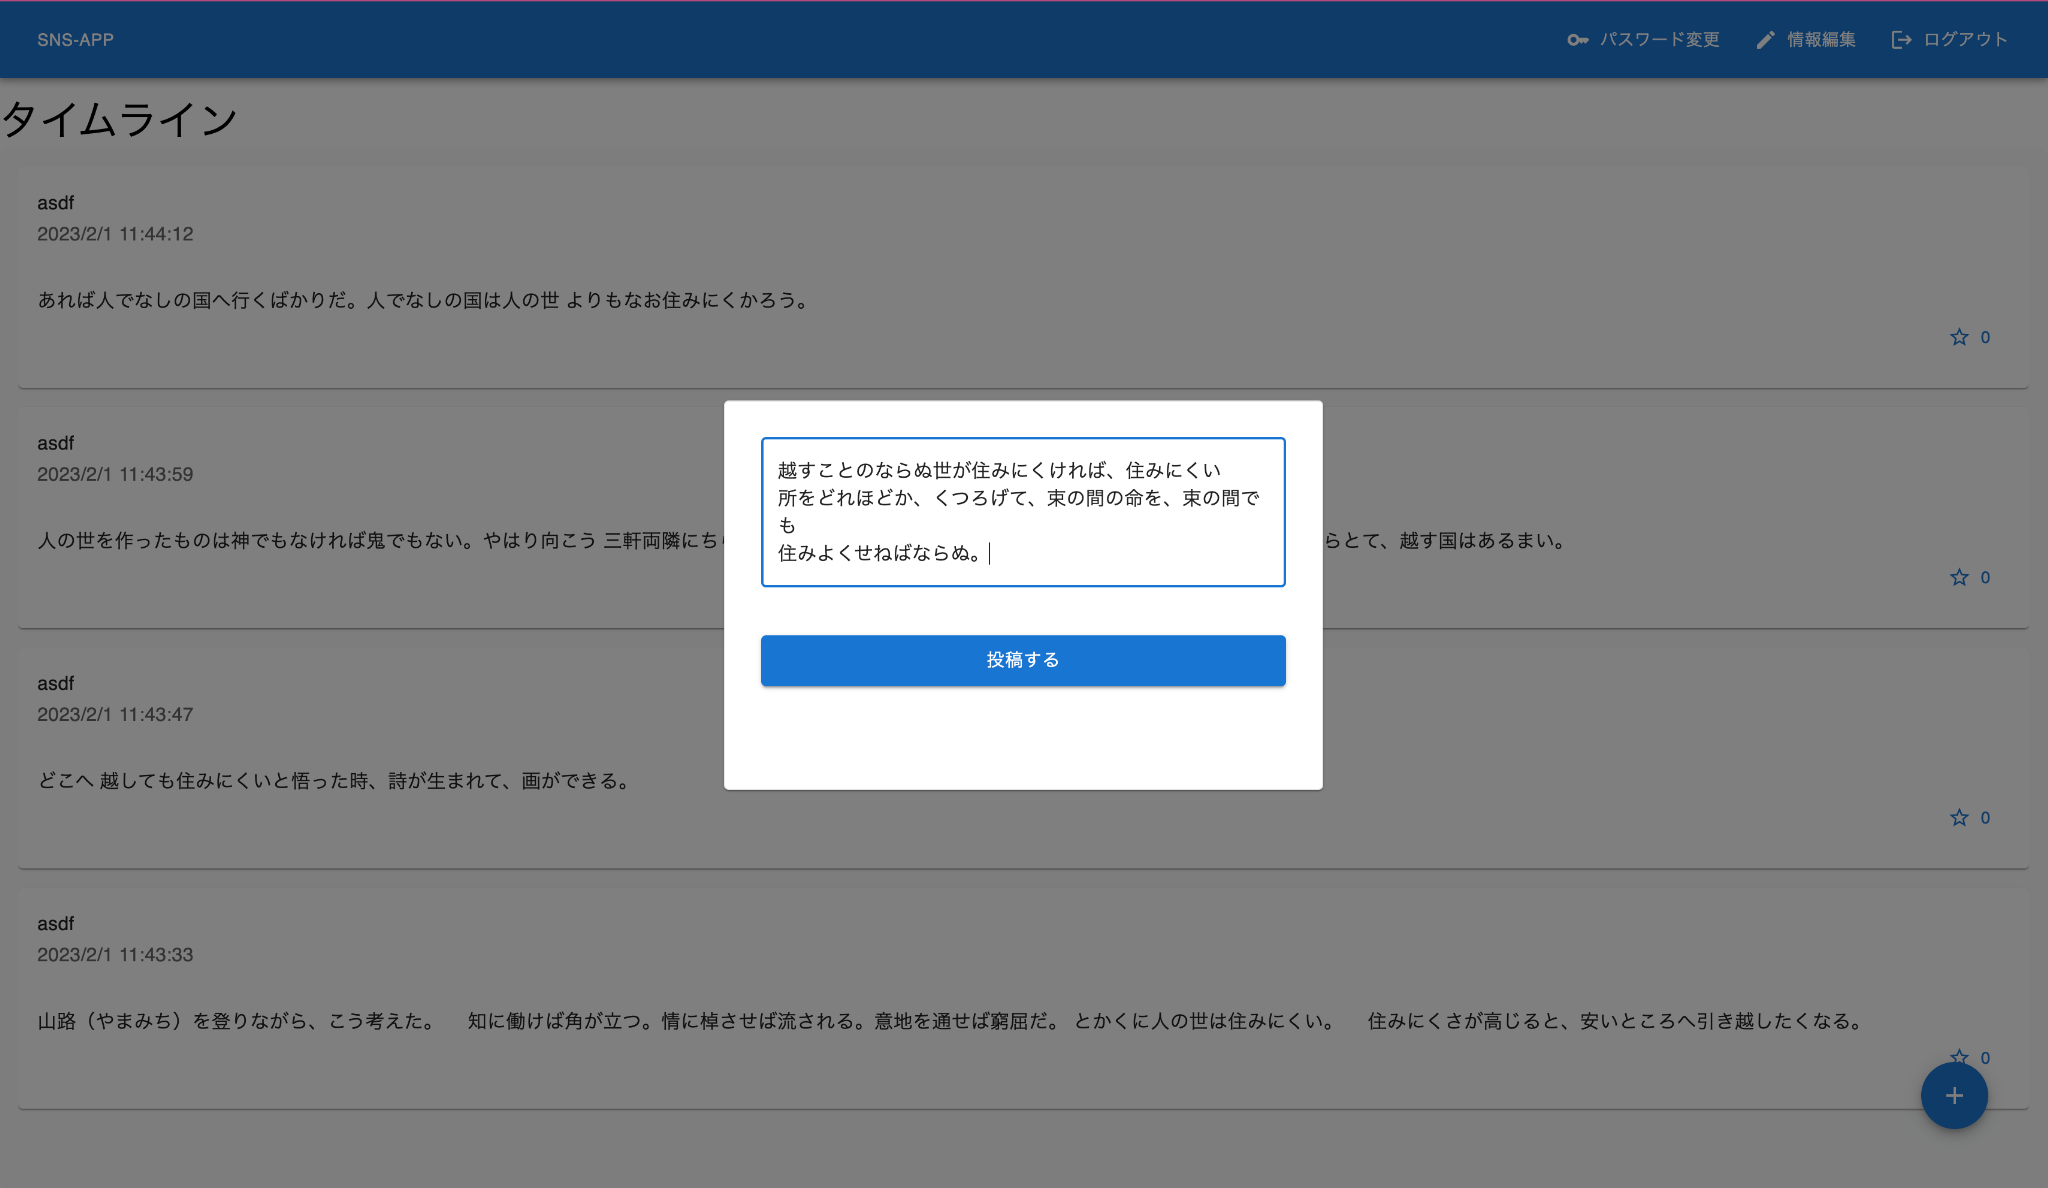Open the password change key icon
2048x1188 pixels.
(x=1578, y=39)
